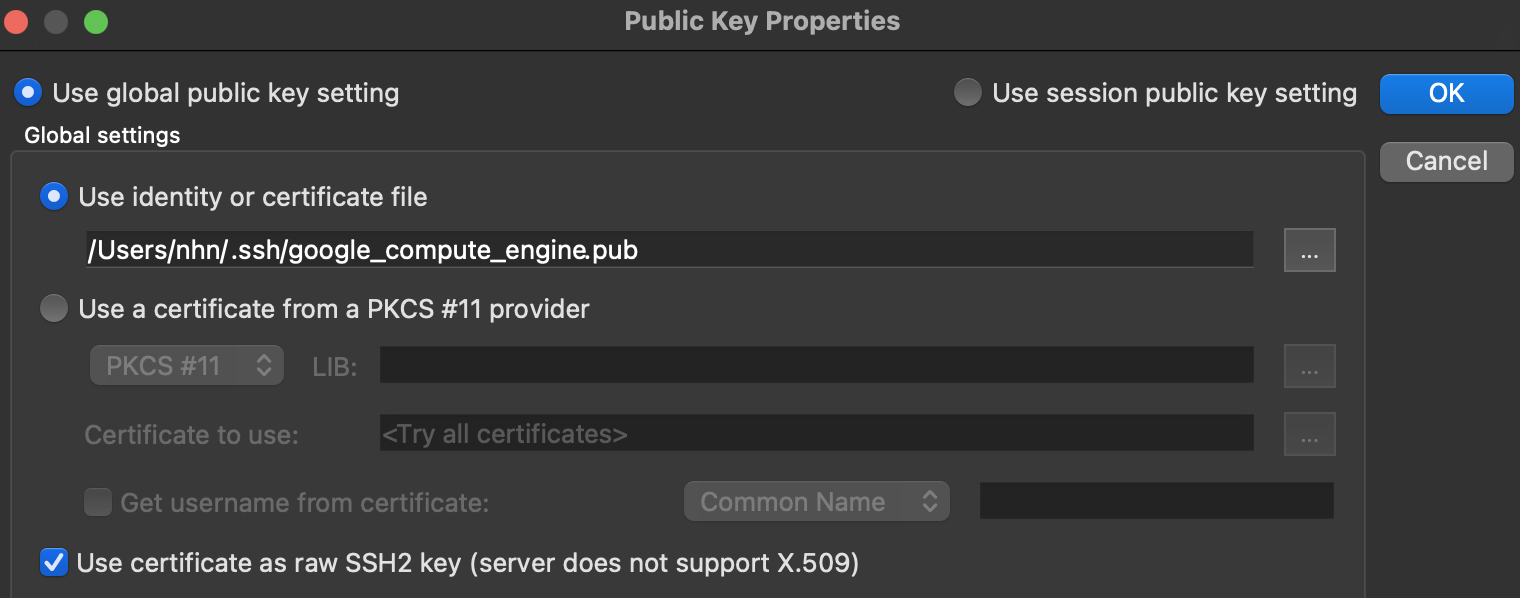Screen dimensions: 1520x598
Task: Uncheck Use certificate as raw SSH2 key
Action: pos(53,563)
